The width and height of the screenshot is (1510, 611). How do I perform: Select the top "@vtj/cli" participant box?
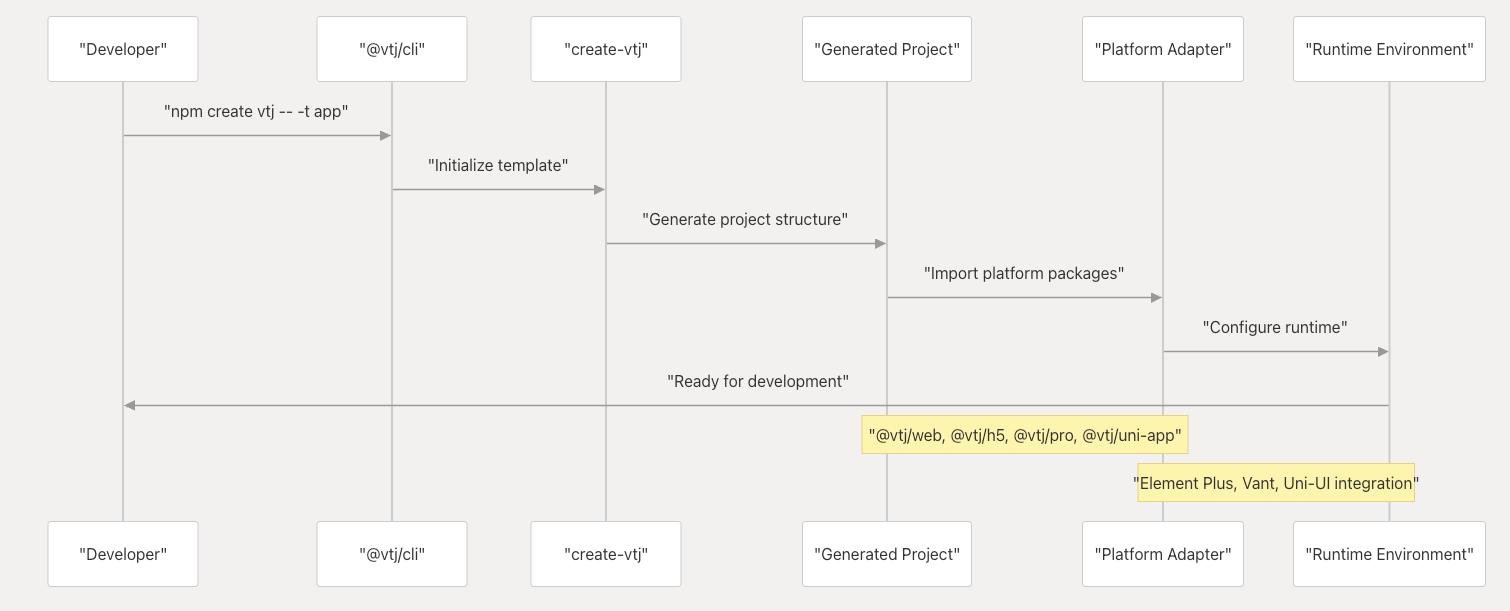[x=392, y=49]
